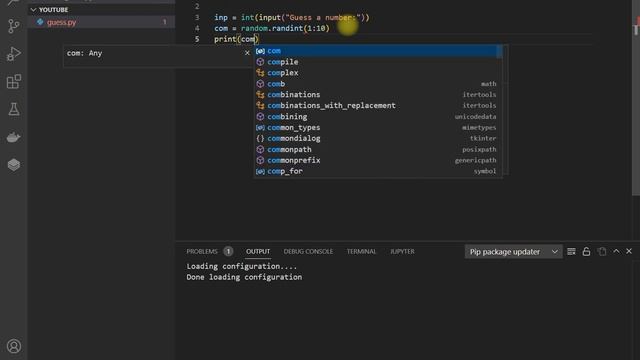Open the Pip package updater channel dropdown

click(513, 252)
